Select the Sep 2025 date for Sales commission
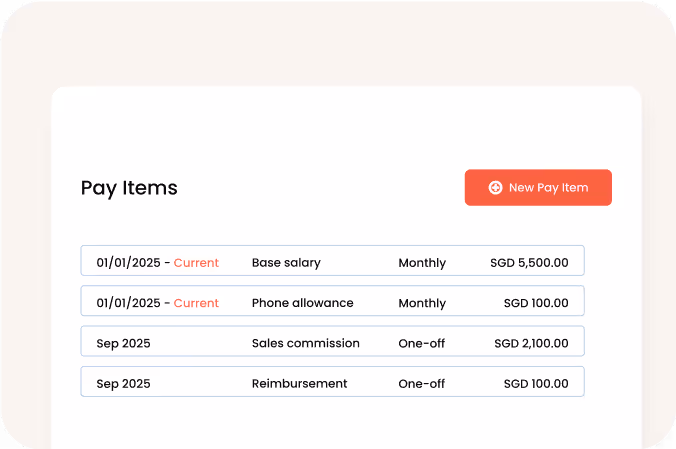 tap(123, 343)
